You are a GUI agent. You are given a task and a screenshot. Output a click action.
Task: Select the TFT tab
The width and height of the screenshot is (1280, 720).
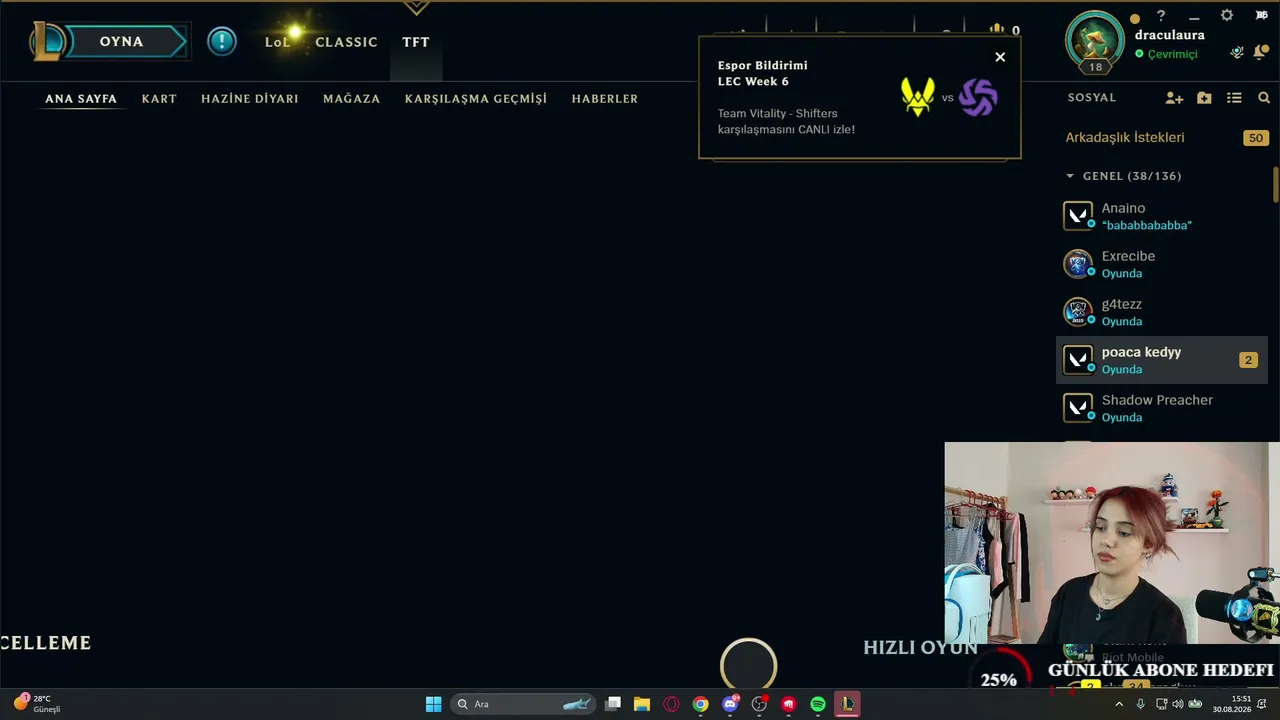coord(416,42)
